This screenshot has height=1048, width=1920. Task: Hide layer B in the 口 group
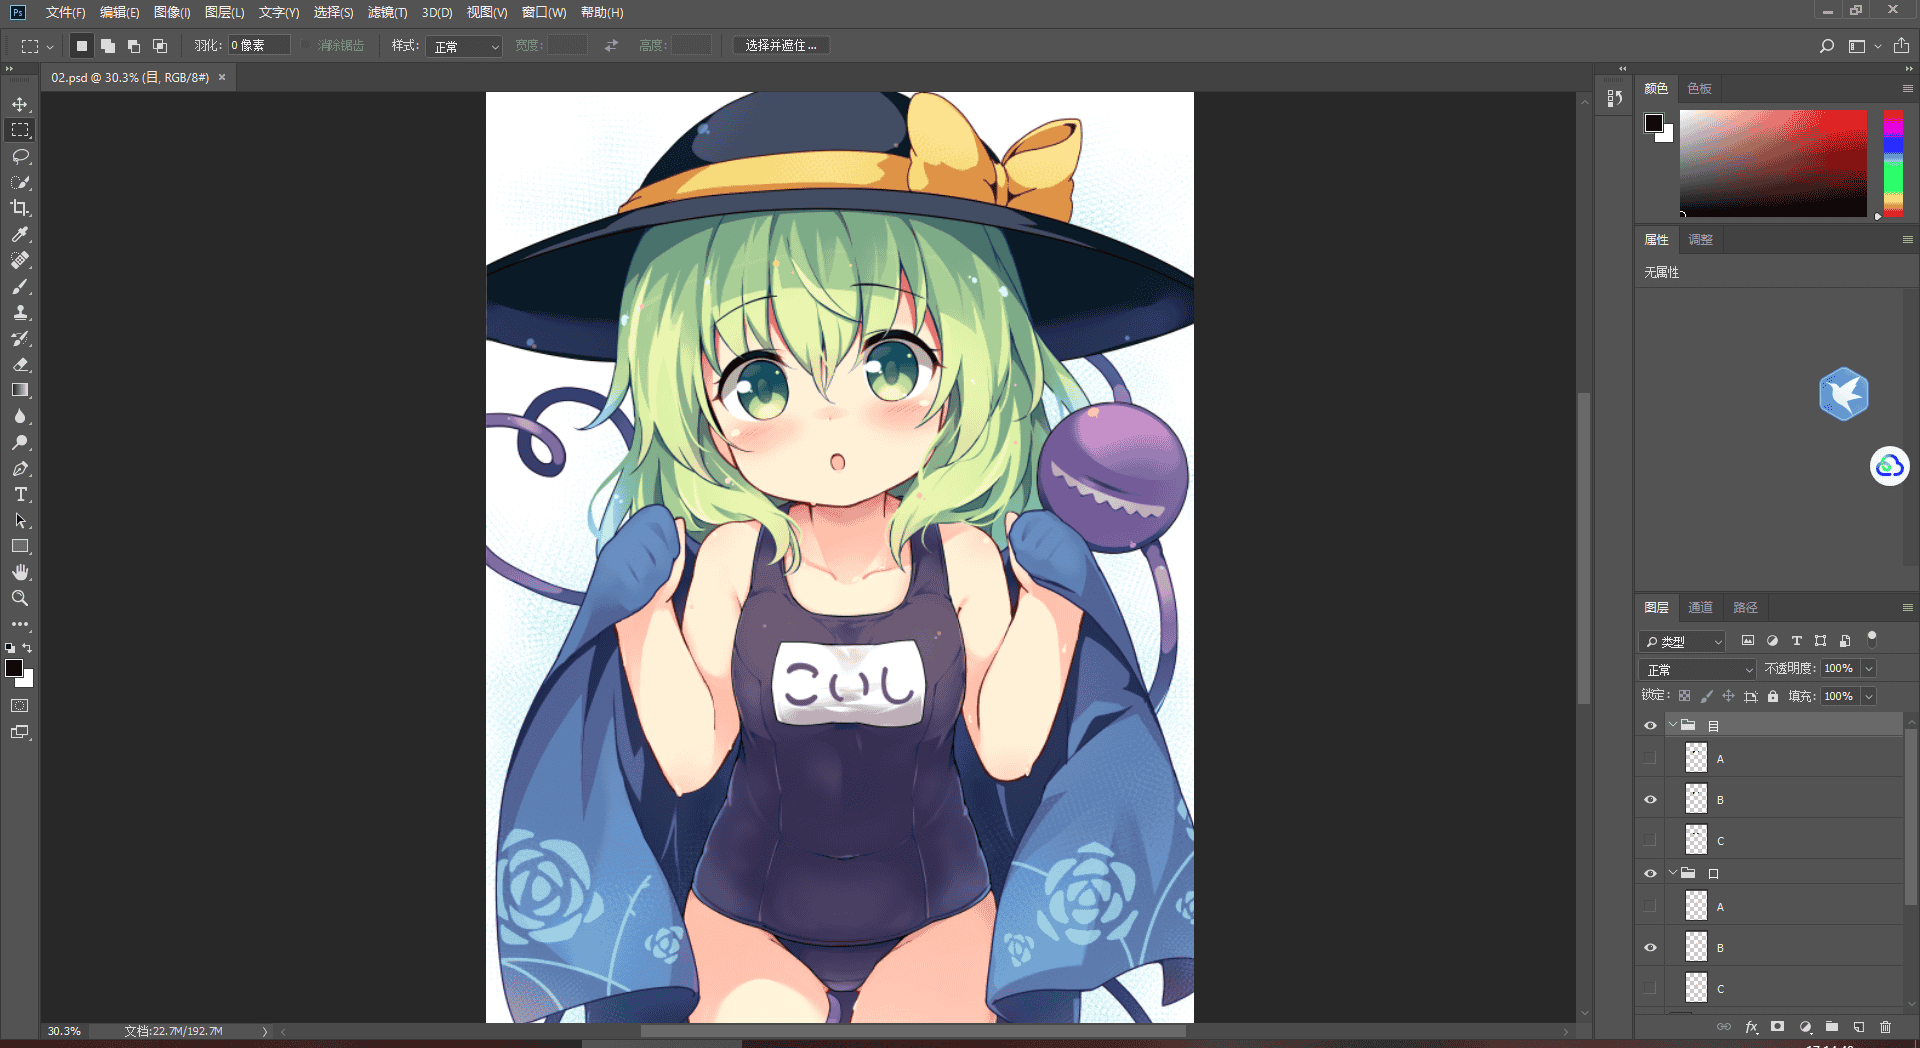(x=1650, y=947)
